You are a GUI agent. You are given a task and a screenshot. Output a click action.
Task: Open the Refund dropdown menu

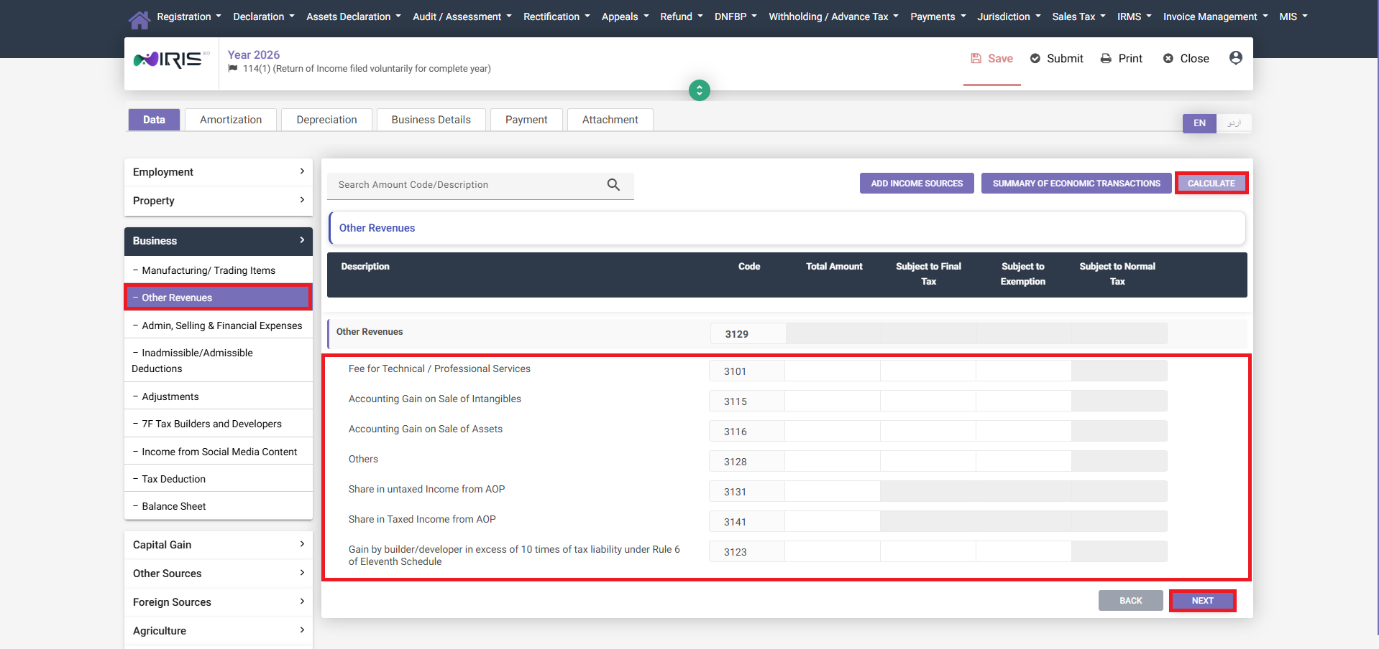coord(681,17)
